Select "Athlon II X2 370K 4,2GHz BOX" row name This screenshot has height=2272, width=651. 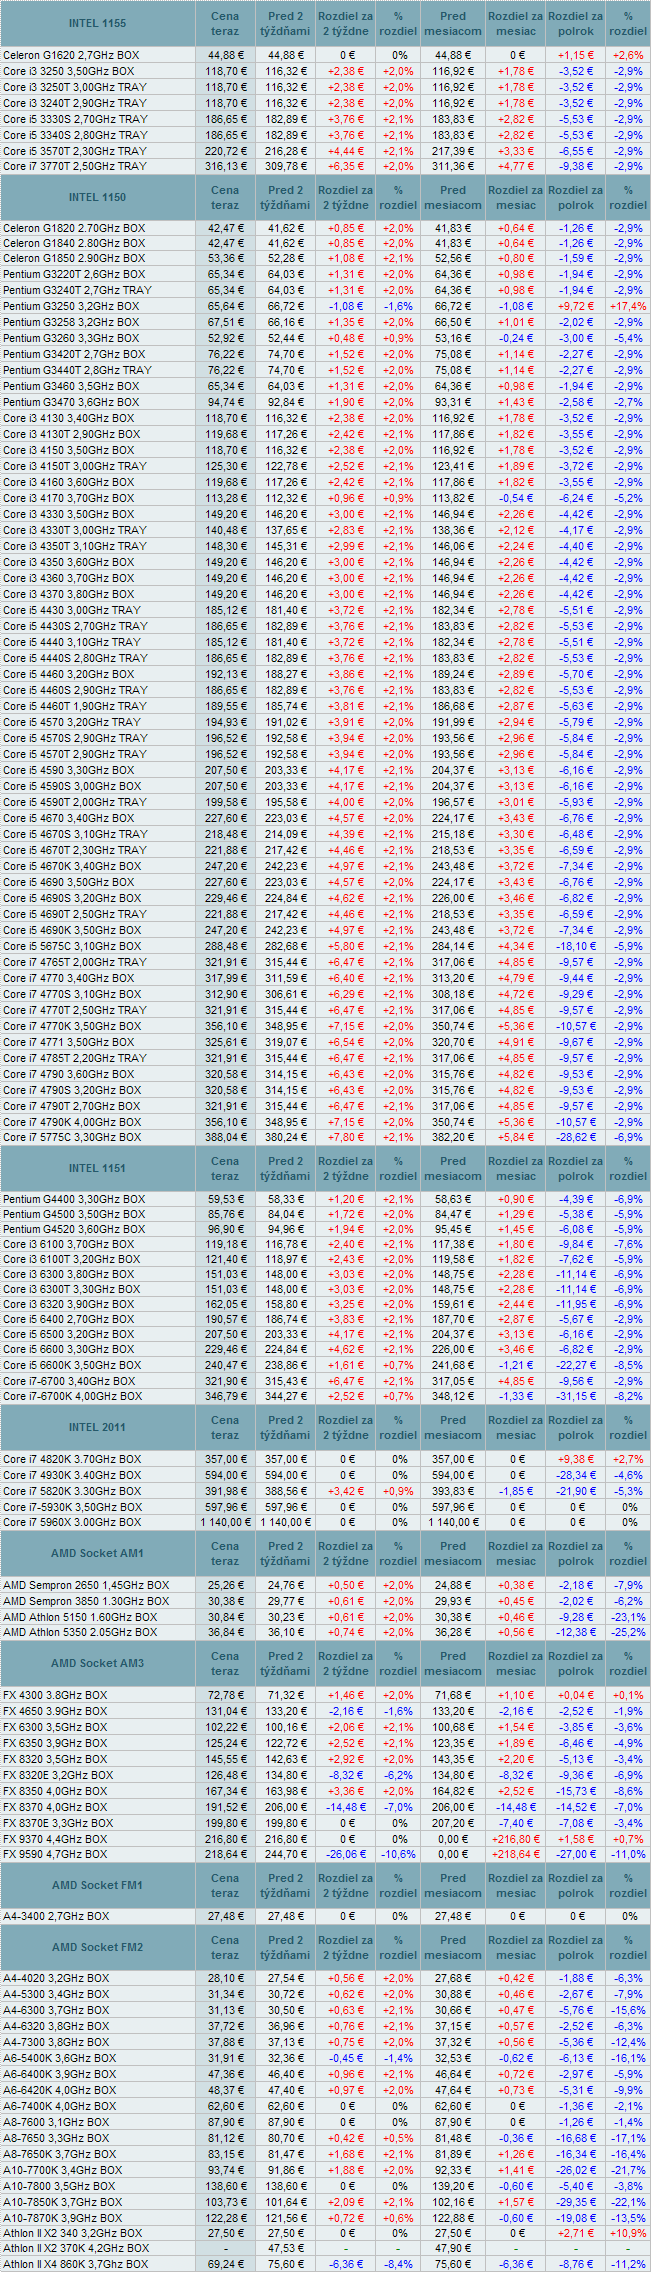pyautogui.click(x=76, y=2248)
